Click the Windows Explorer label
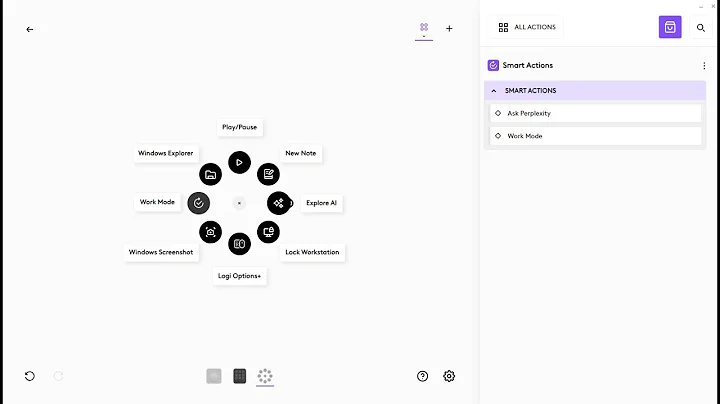Image resolution: width=720 pixels, height=404 pixels. click(166, 153)
